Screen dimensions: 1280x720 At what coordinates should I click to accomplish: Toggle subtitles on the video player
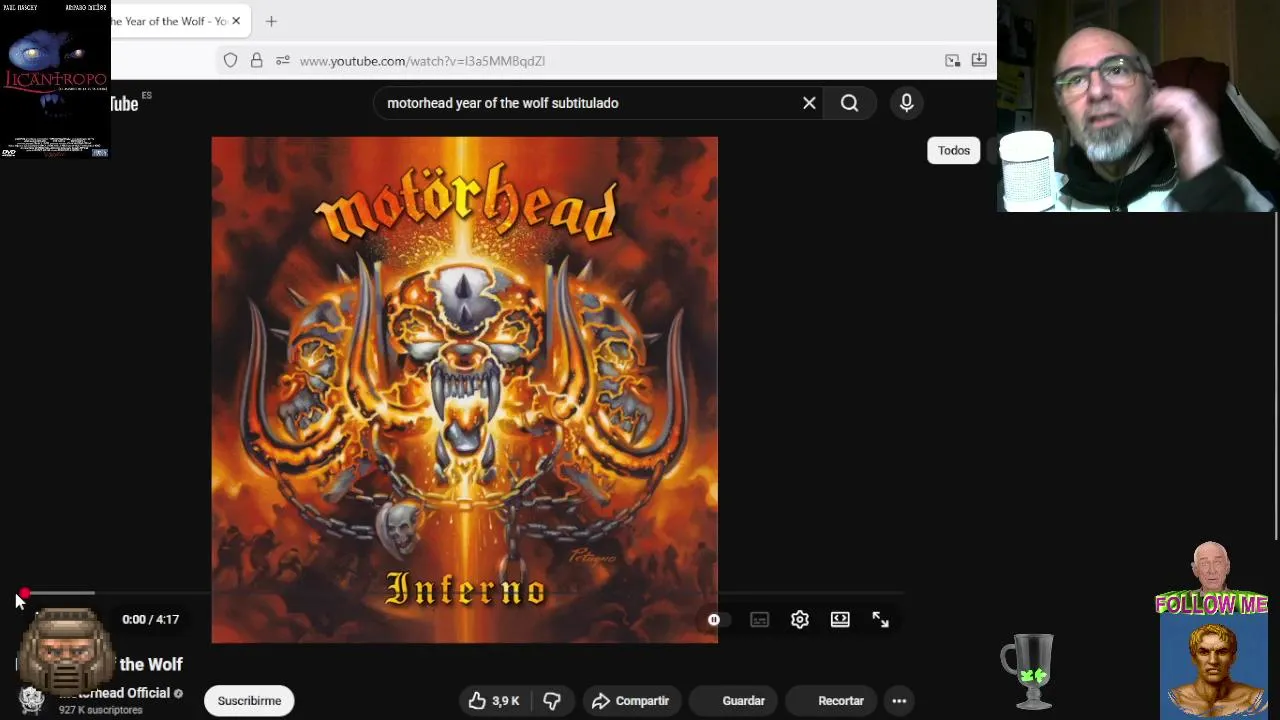click(760, 620)
